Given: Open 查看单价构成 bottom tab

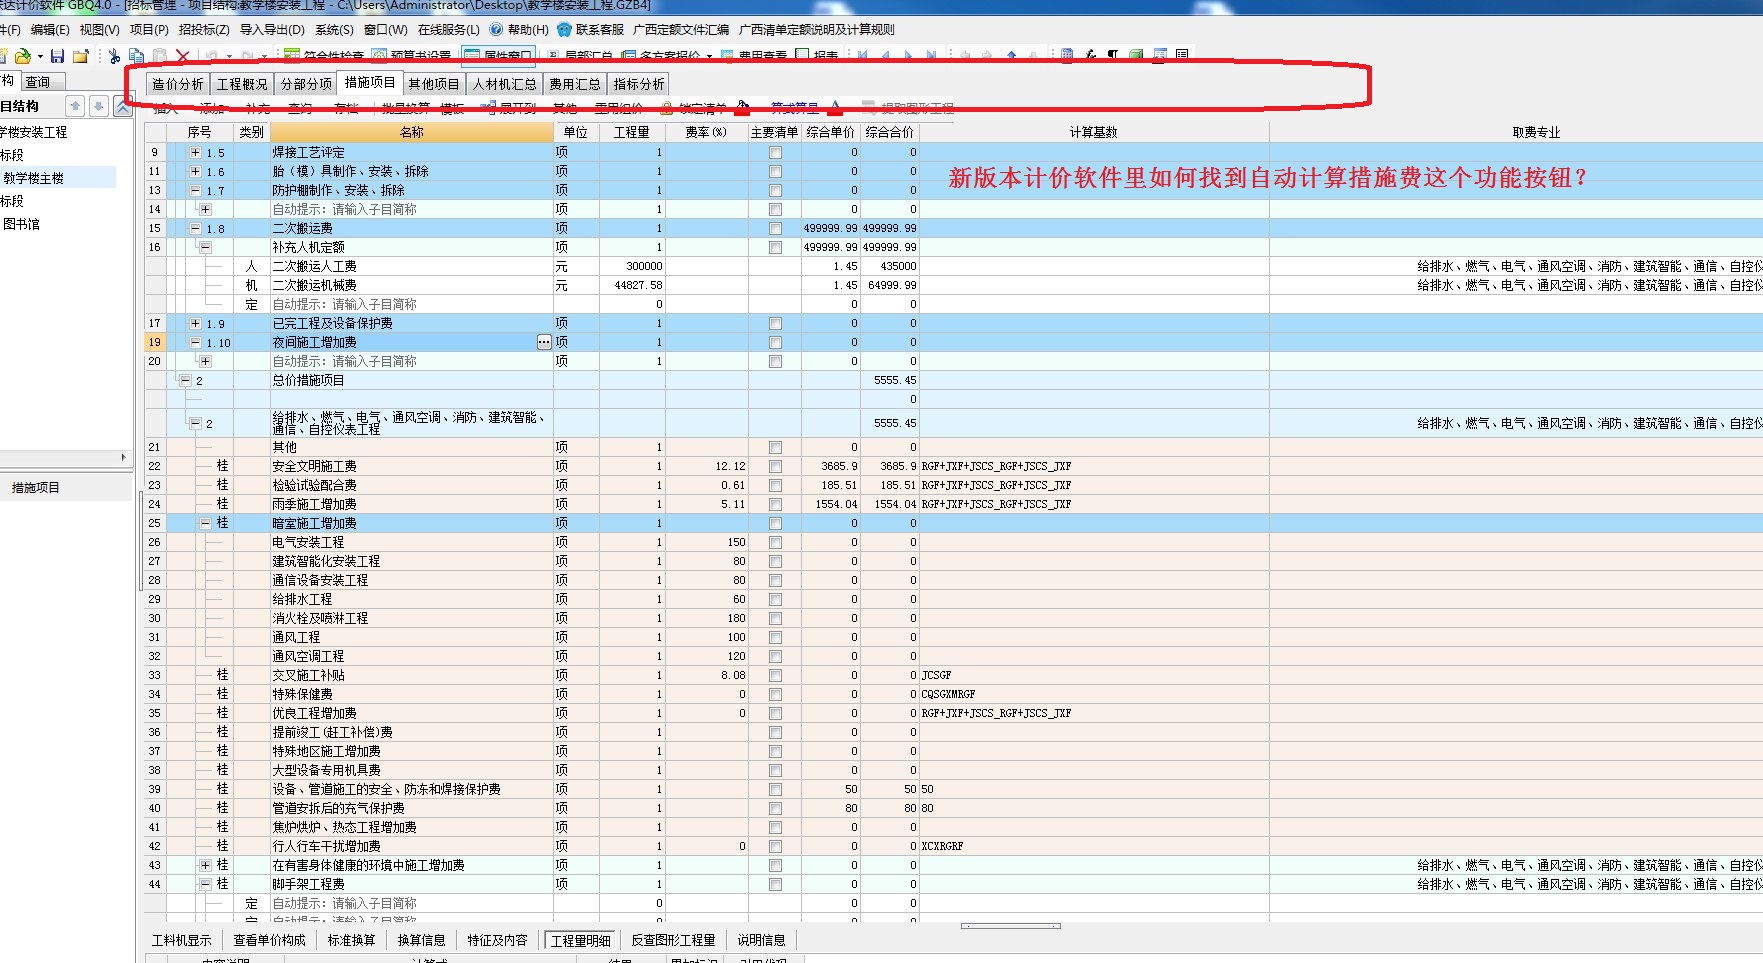Looking at the screenshot, I should tap(270, 940).
